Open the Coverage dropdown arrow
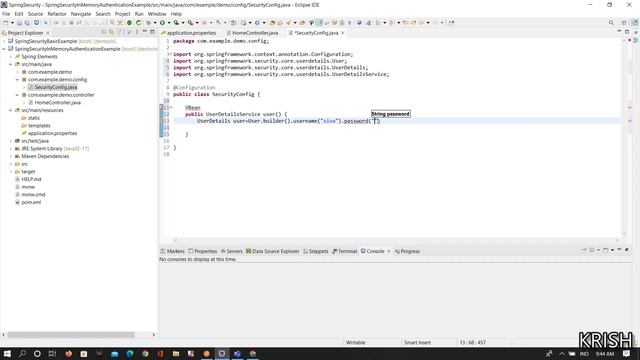 tap(182, 23)
